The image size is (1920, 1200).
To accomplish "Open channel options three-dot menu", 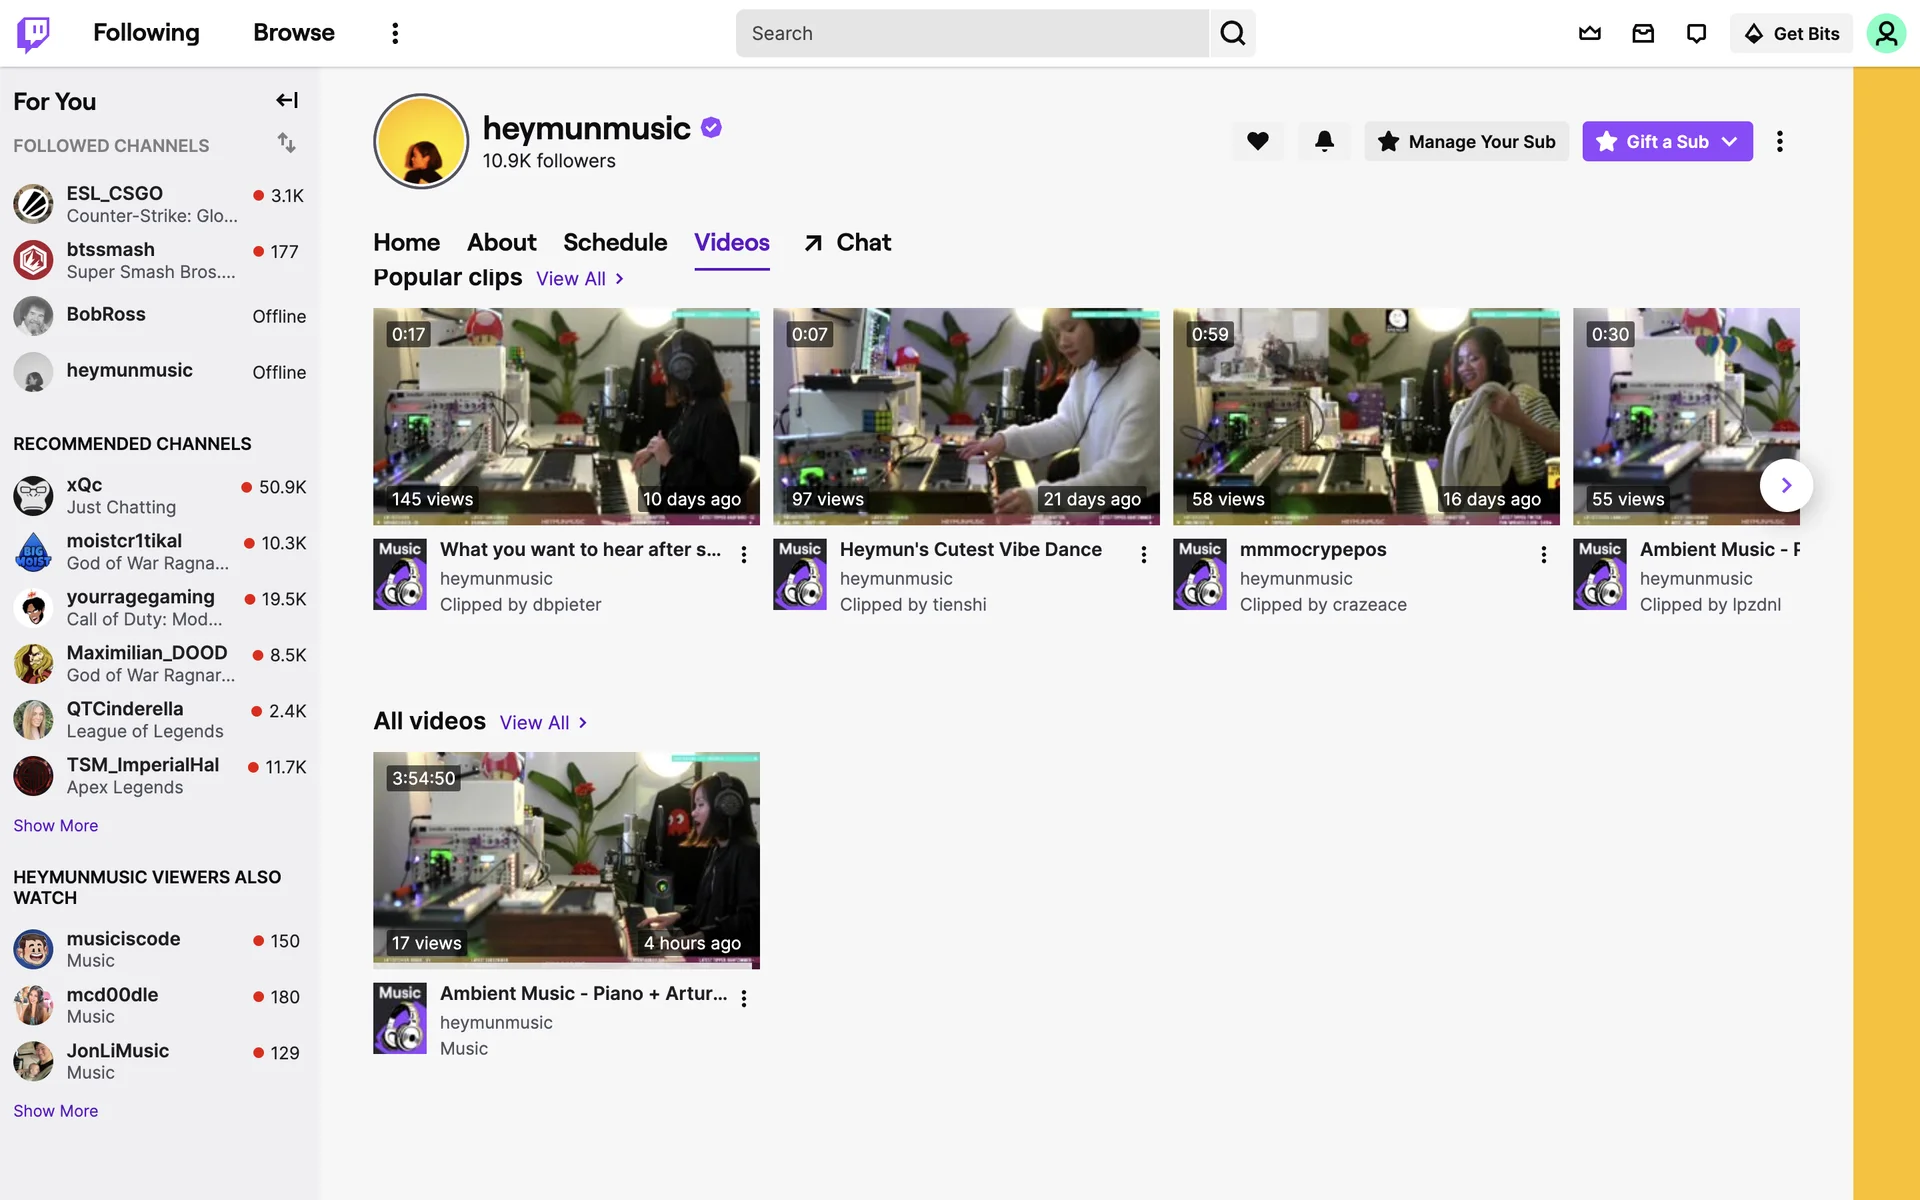I will (x=1779, y=141).
